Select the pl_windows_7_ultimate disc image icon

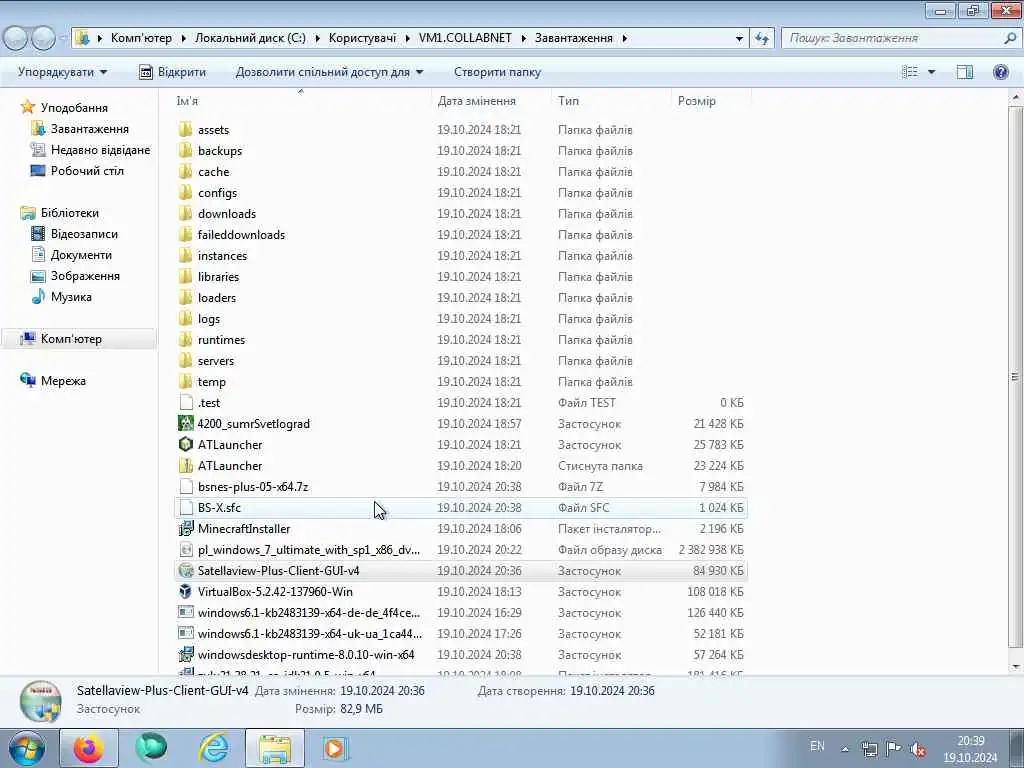(185, 550)
